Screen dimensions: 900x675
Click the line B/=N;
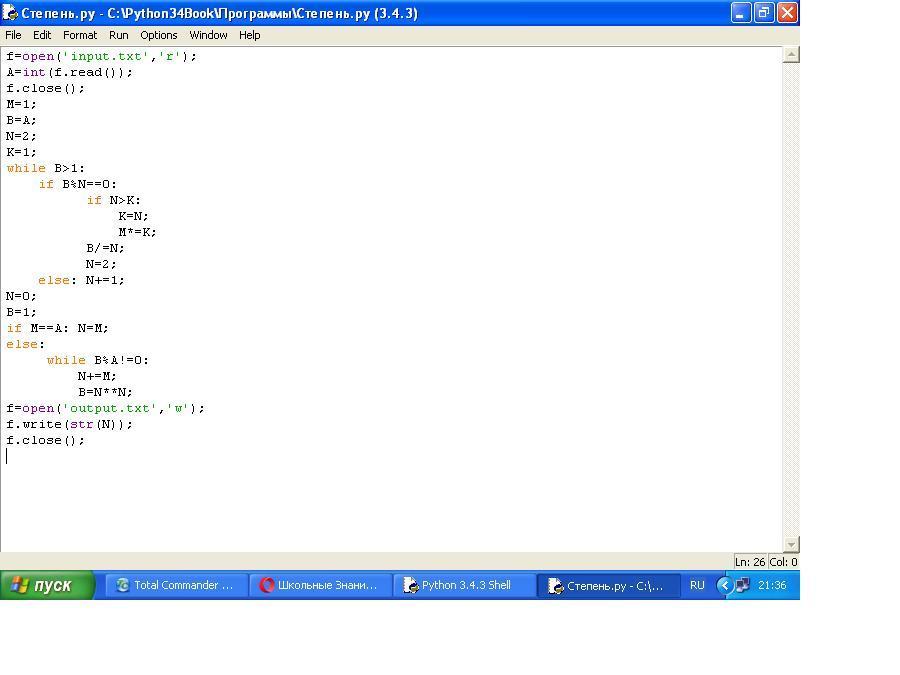[x=105, y=249]
